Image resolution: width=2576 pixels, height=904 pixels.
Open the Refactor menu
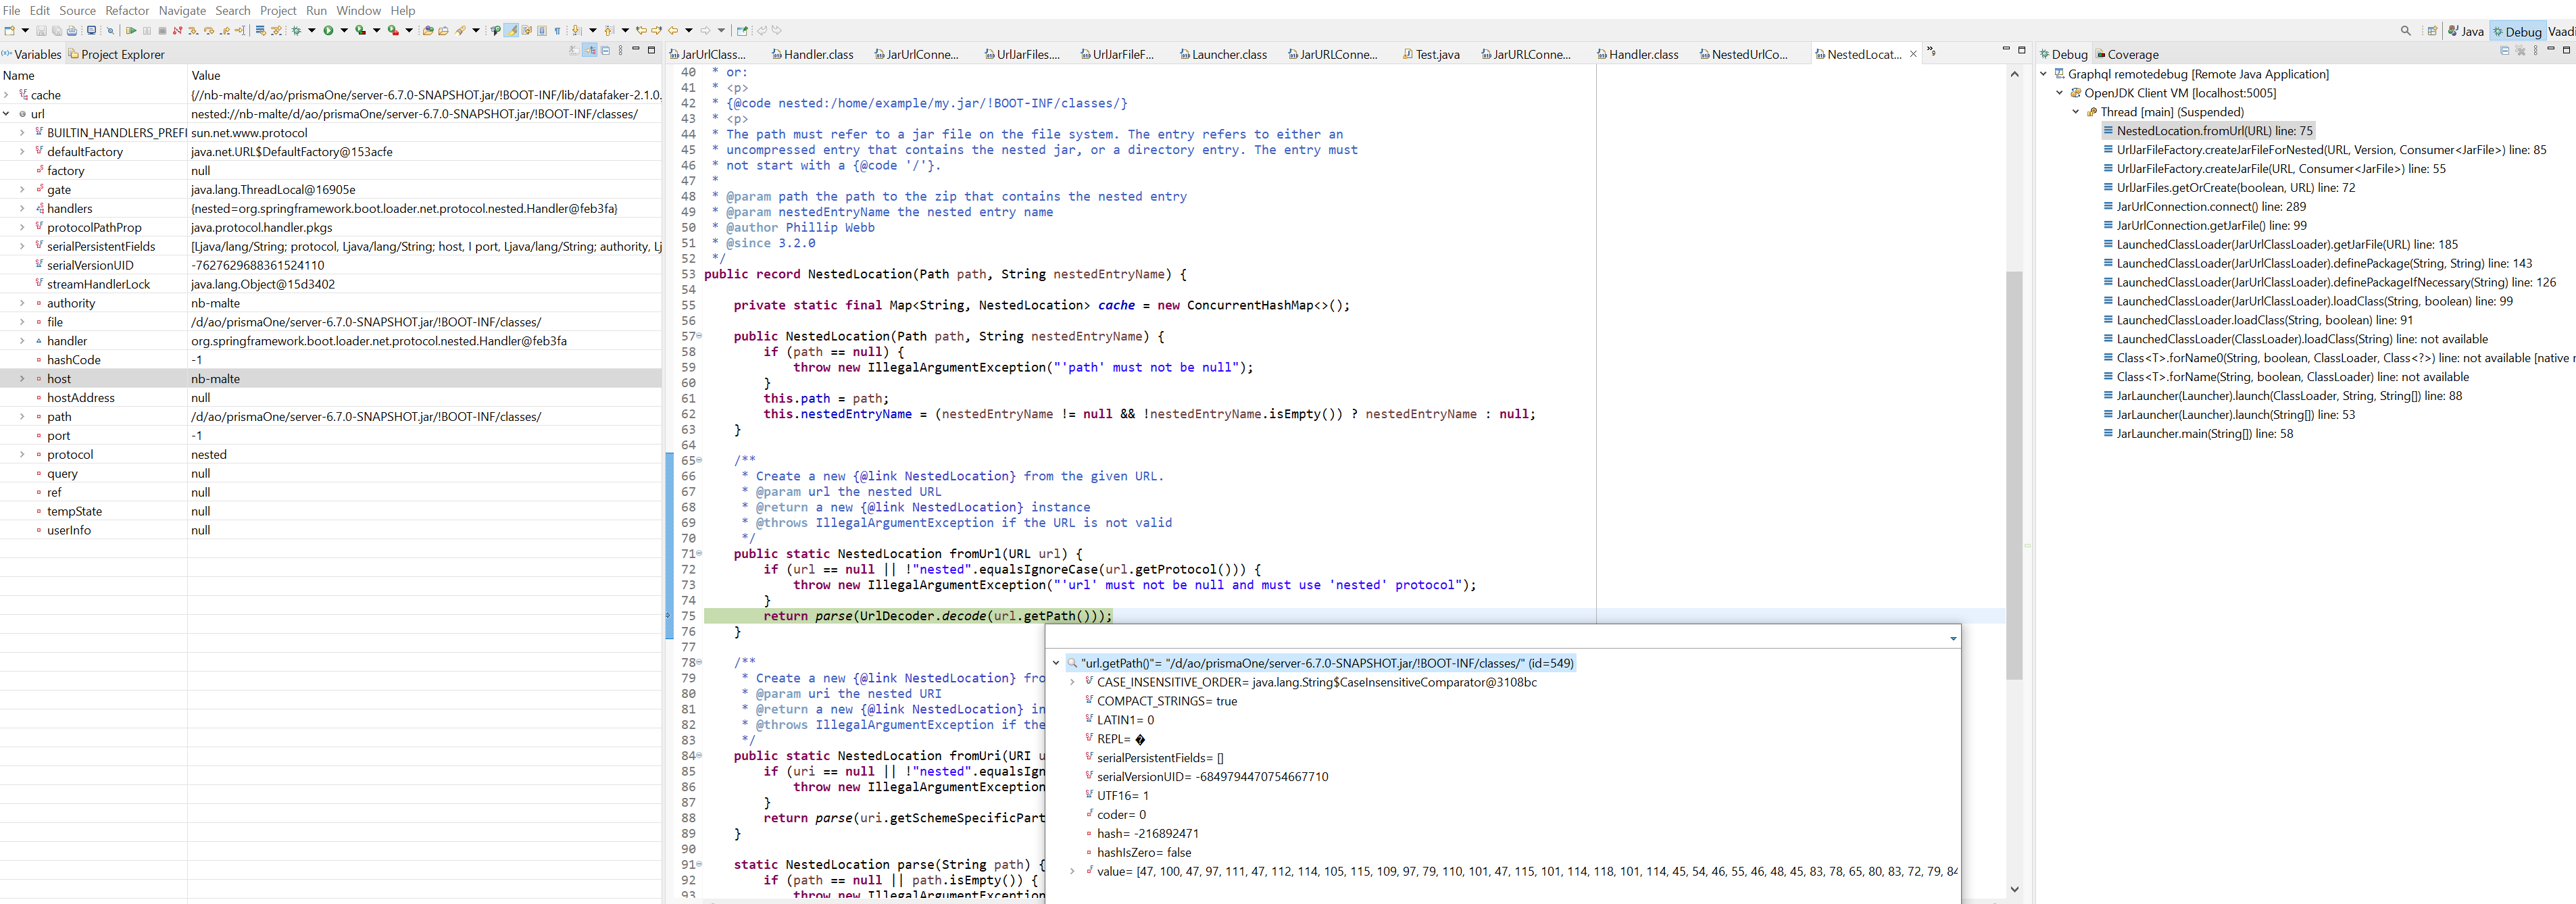click(x=127, y=10)
